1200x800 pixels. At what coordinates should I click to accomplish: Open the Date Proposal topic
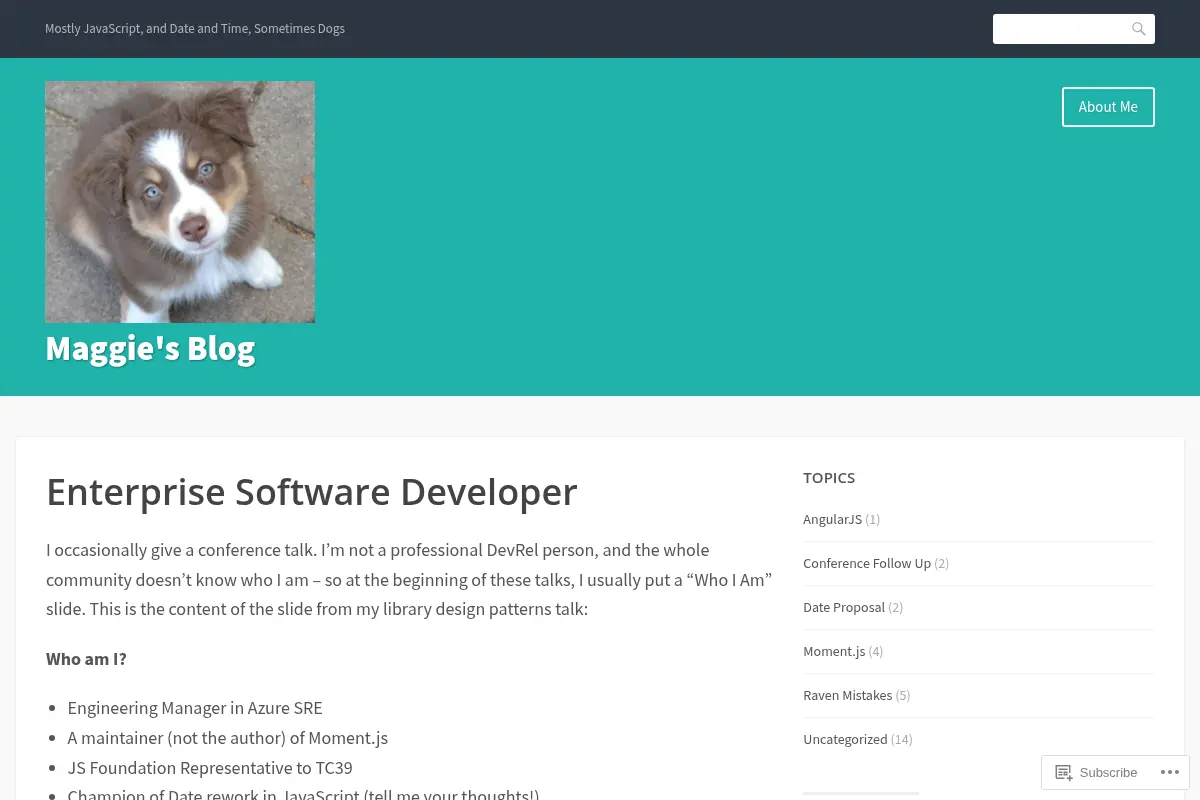(x=844, y=607)
